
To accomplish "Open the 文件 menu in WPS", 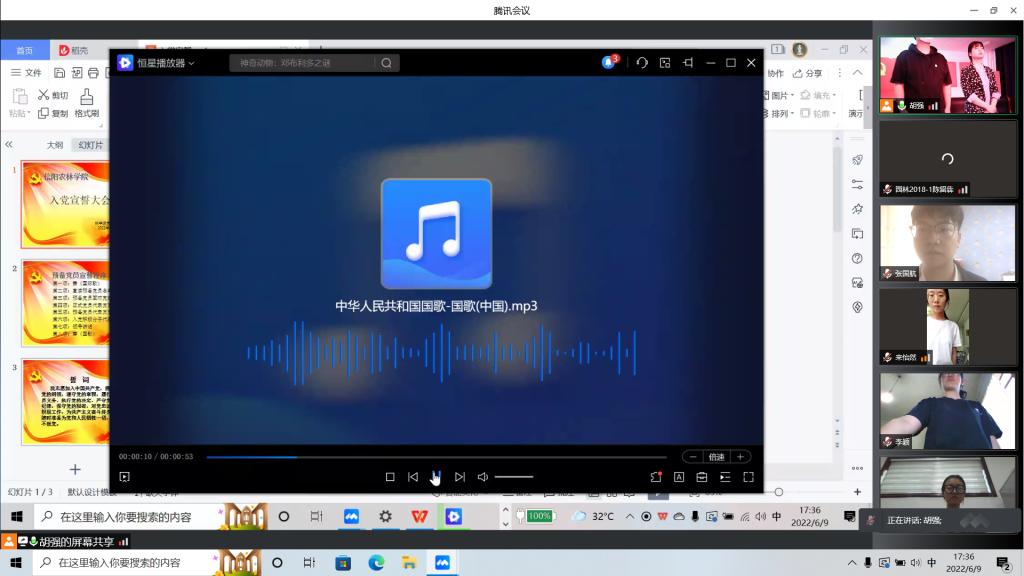I will tap(27, 73).
